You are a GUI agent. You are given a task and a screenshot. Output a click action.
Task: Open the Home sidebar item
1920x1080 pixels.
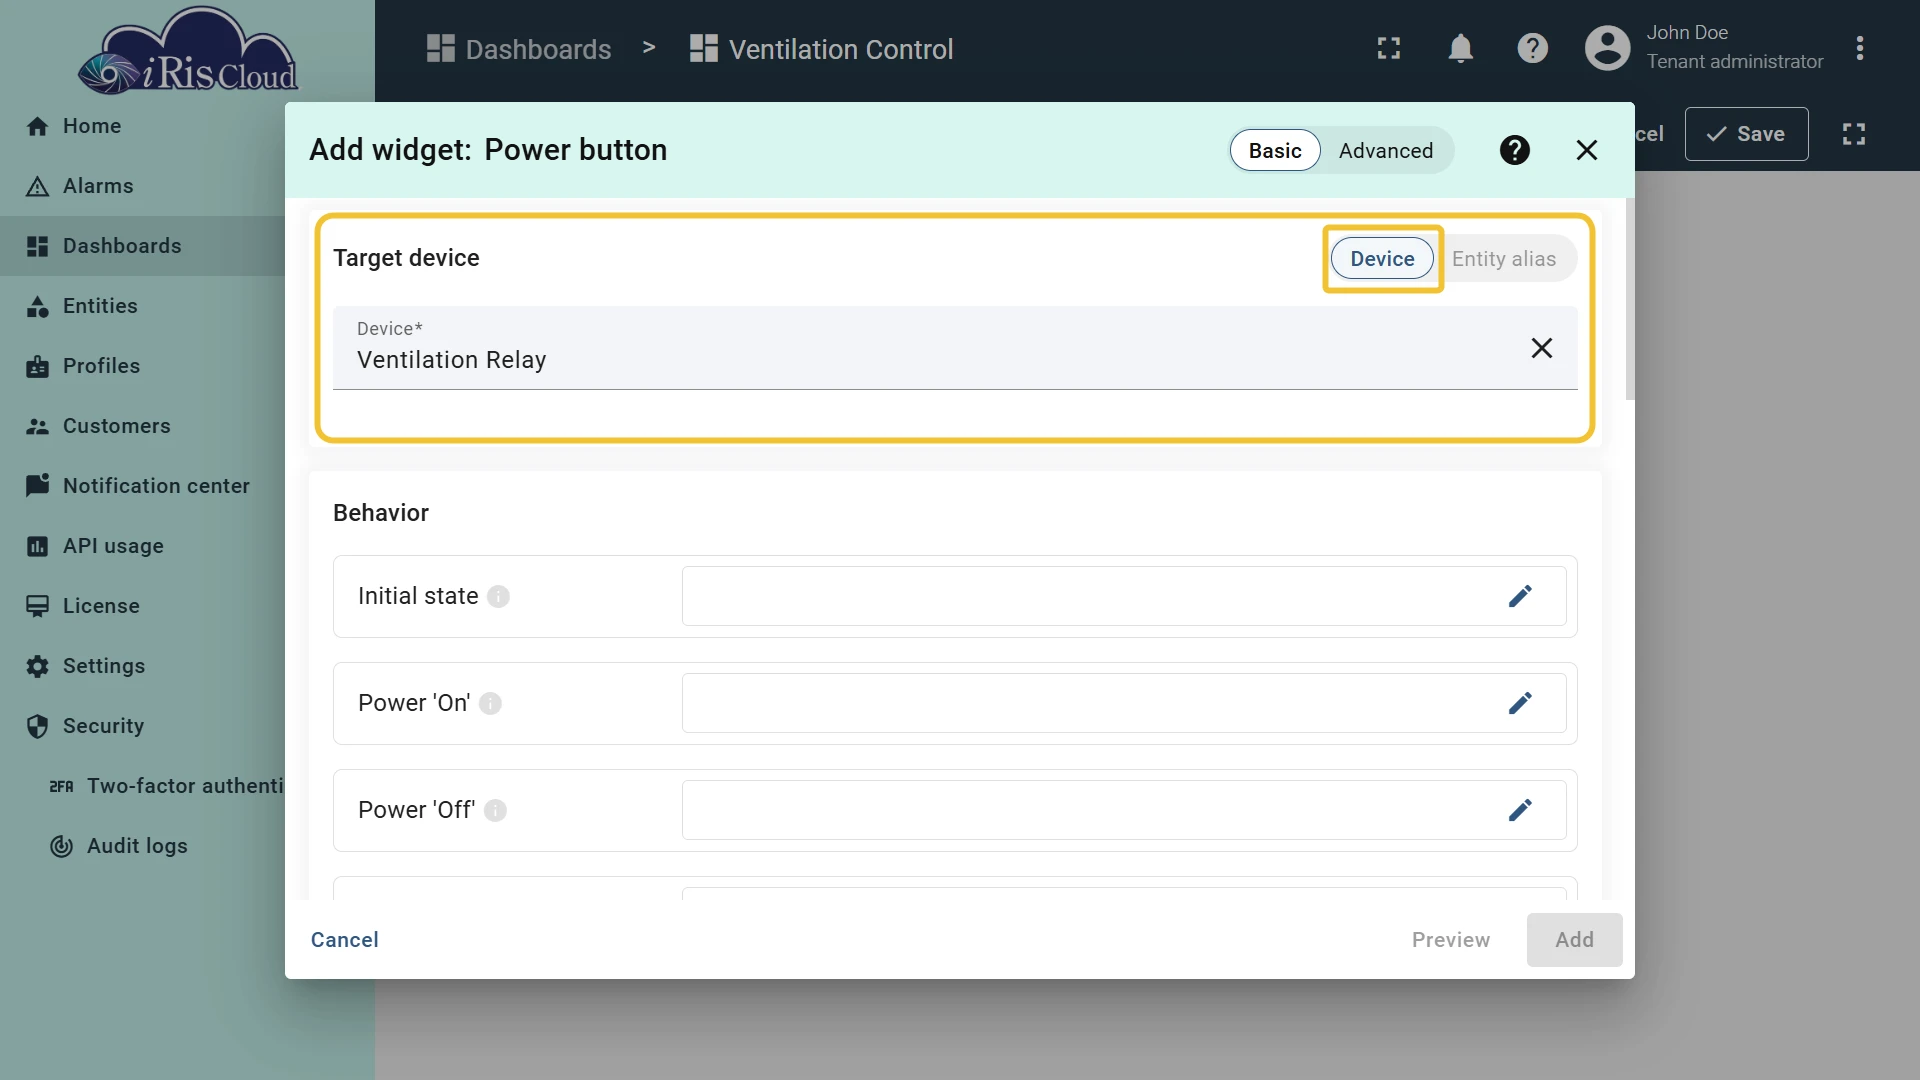pyautogui.click(x=140, y=126)
